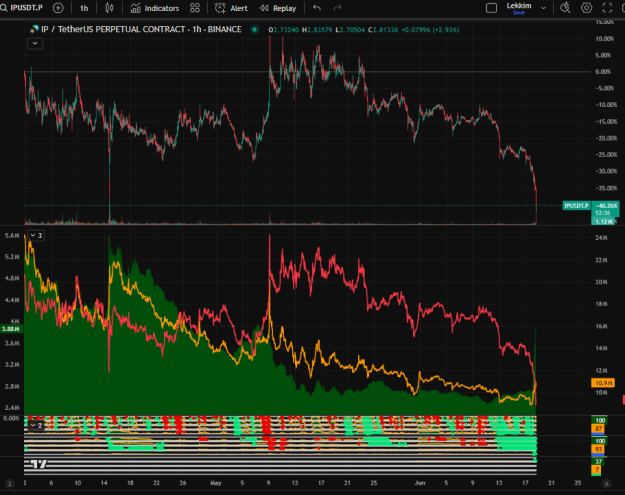Open chart settings gear icon
This screenshot has width=625, height=495.
[x=586, y=8]
